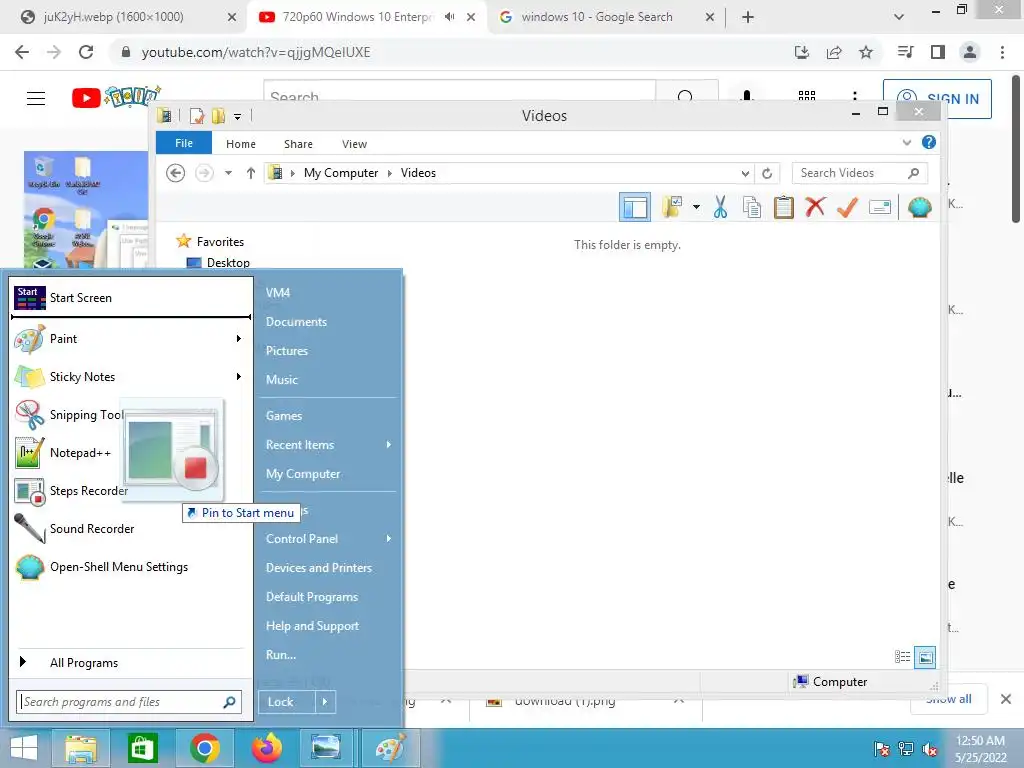Click the orange checkmark Properties icon
This screenshot has width=1024, height=768.
(847, 208)
